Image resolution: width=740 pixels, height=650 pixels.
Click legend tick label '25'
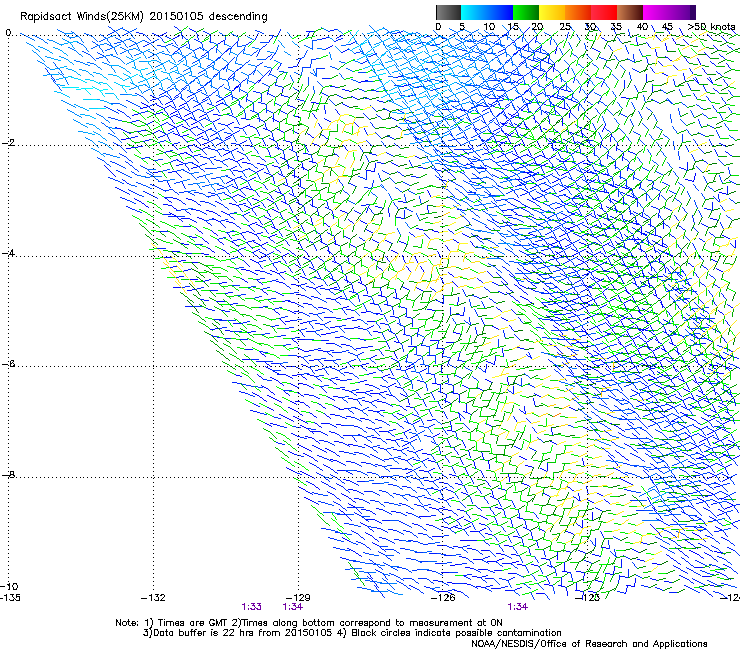pyautogui.click(x=565, y=27)
